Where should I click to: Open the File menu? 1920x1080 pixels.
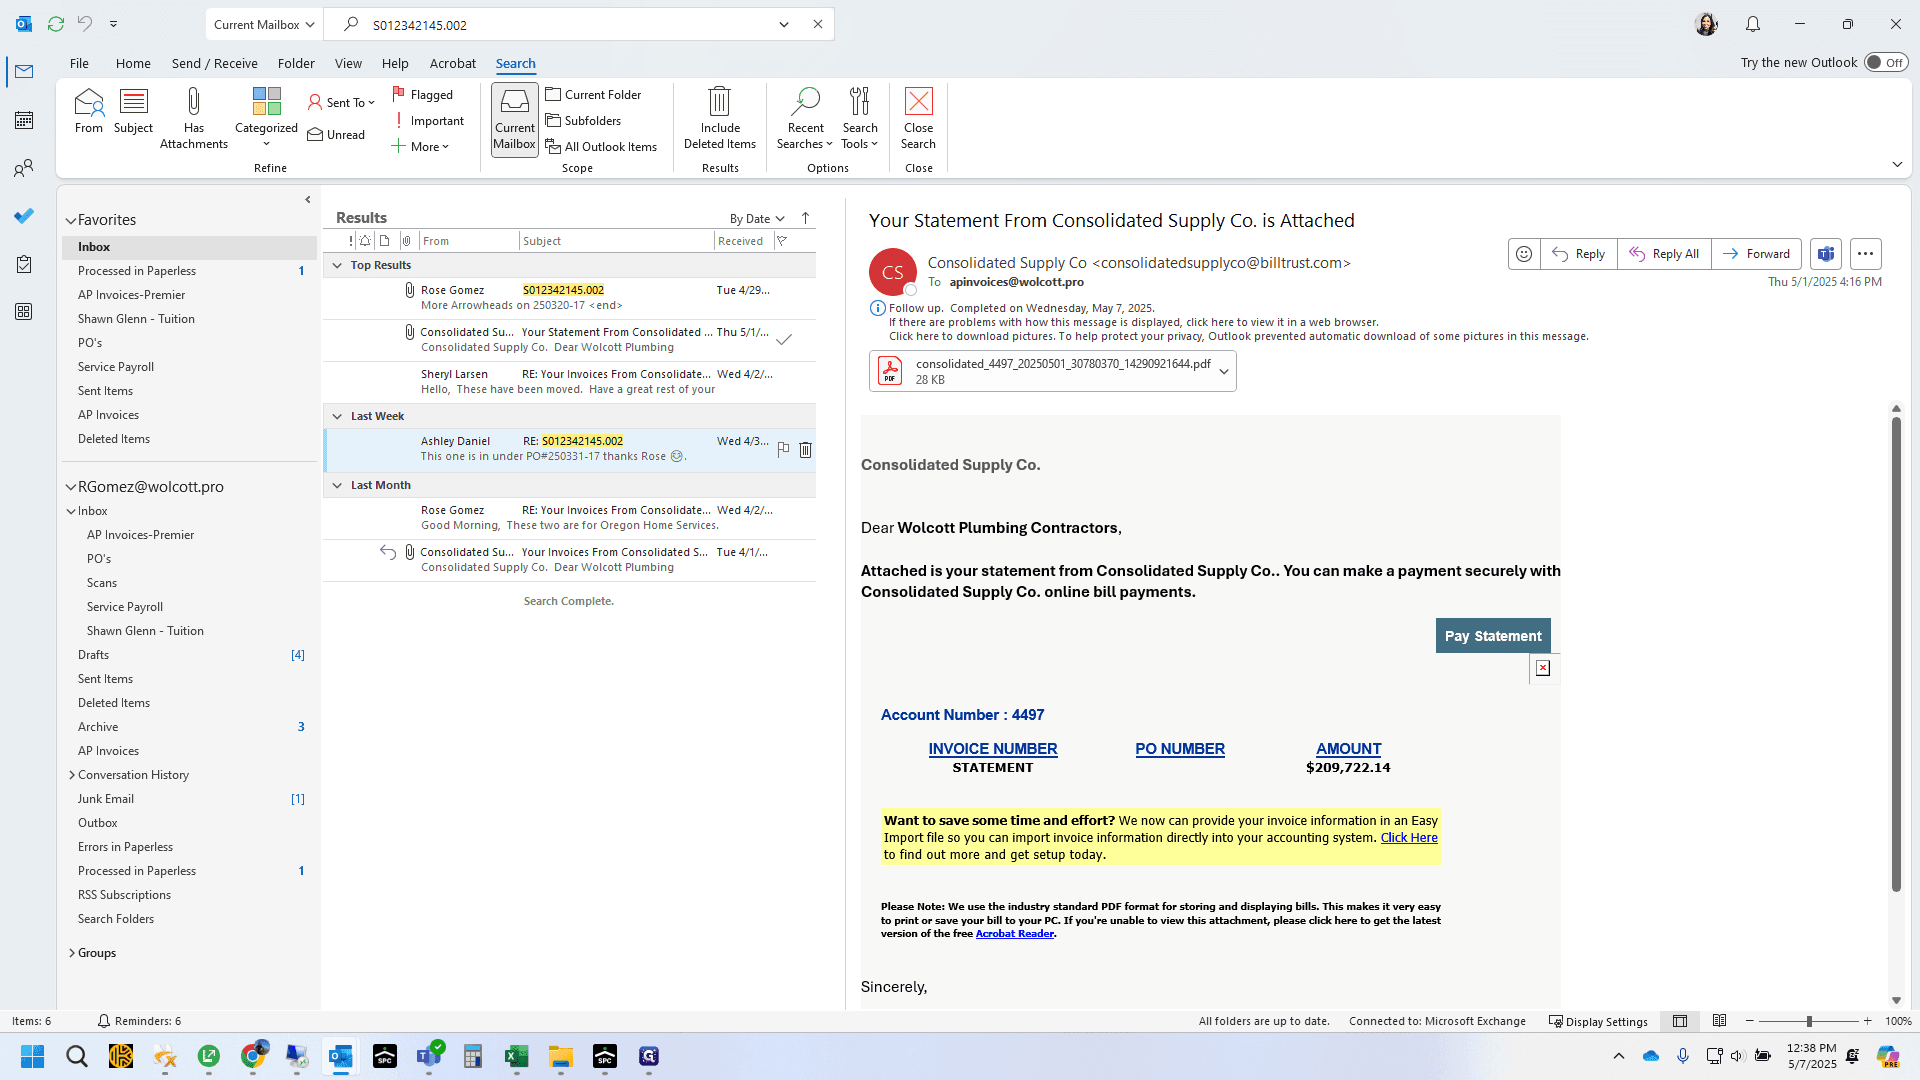click(79, 63)
